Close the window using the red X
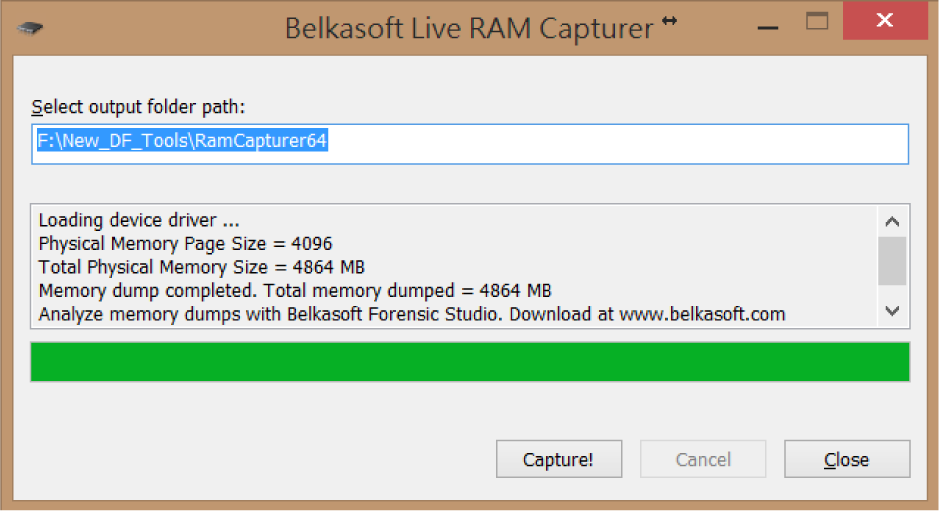Screen dimensions: 939x511 tap(884, 21)
